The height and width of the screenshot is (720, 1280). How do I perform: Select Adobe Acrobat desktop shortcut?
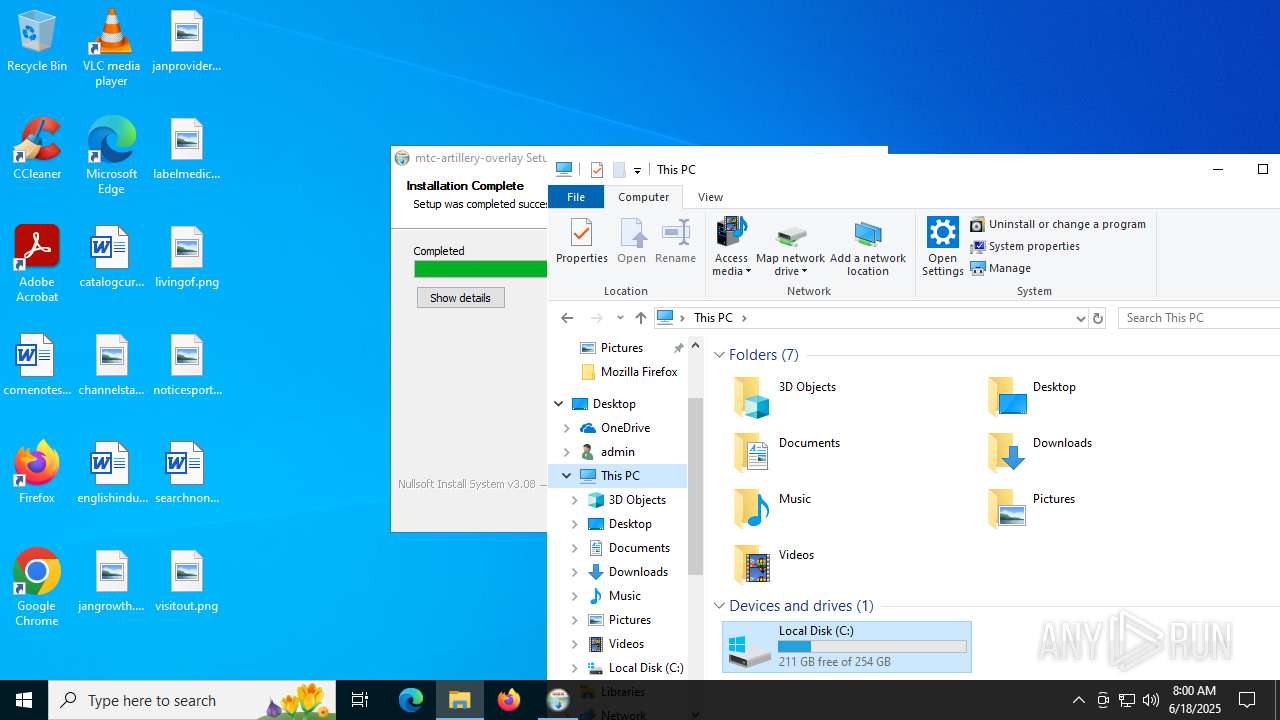click(37, 264)
